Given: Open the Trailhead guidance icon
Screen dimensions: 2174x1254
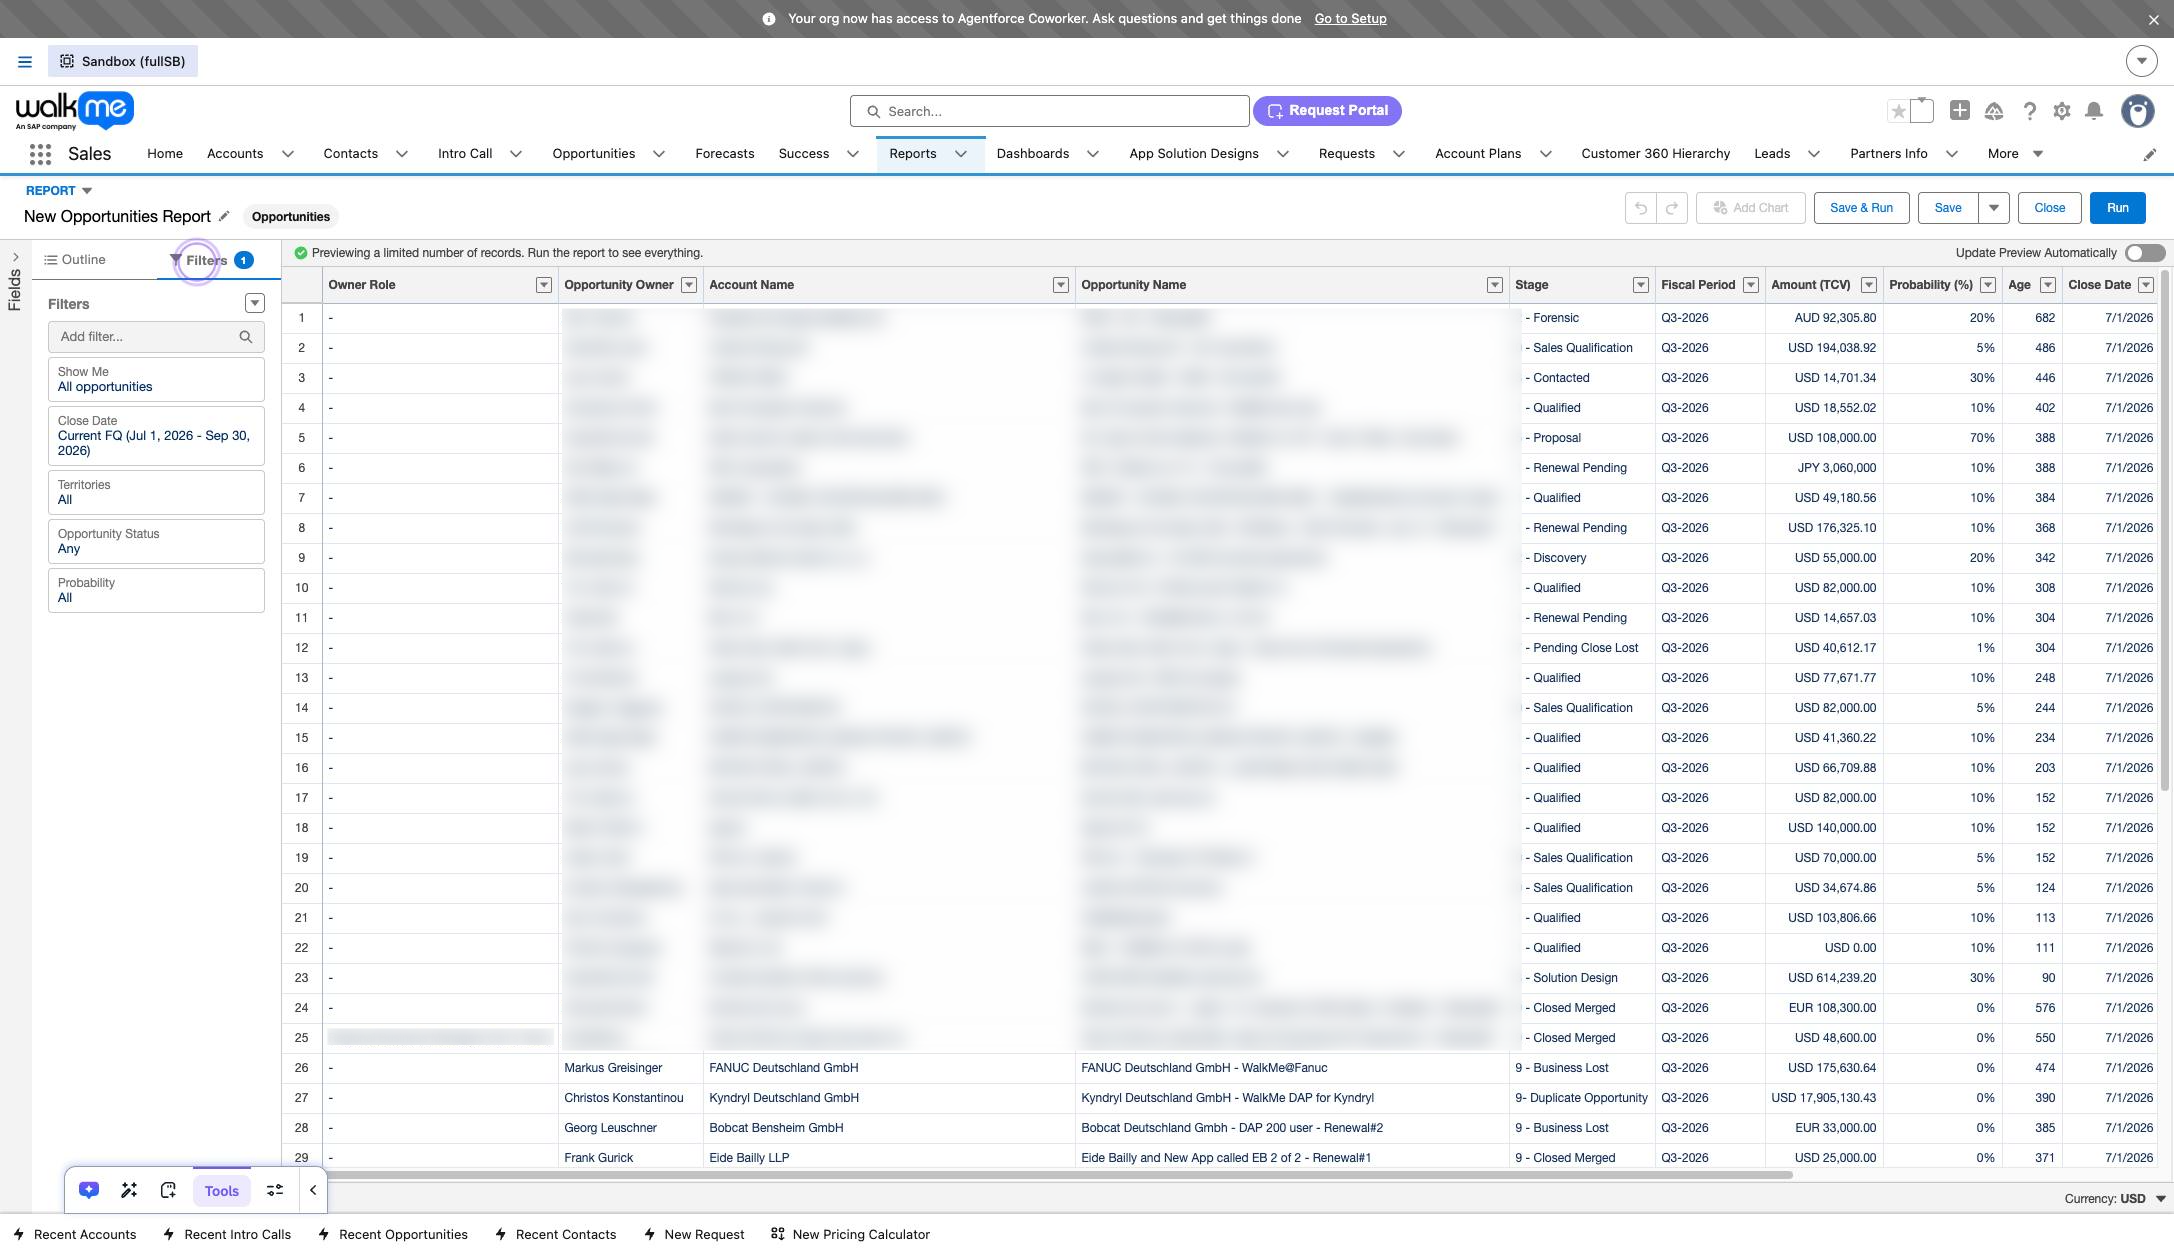Looking at the screenshot, I should pos(1994,111).
